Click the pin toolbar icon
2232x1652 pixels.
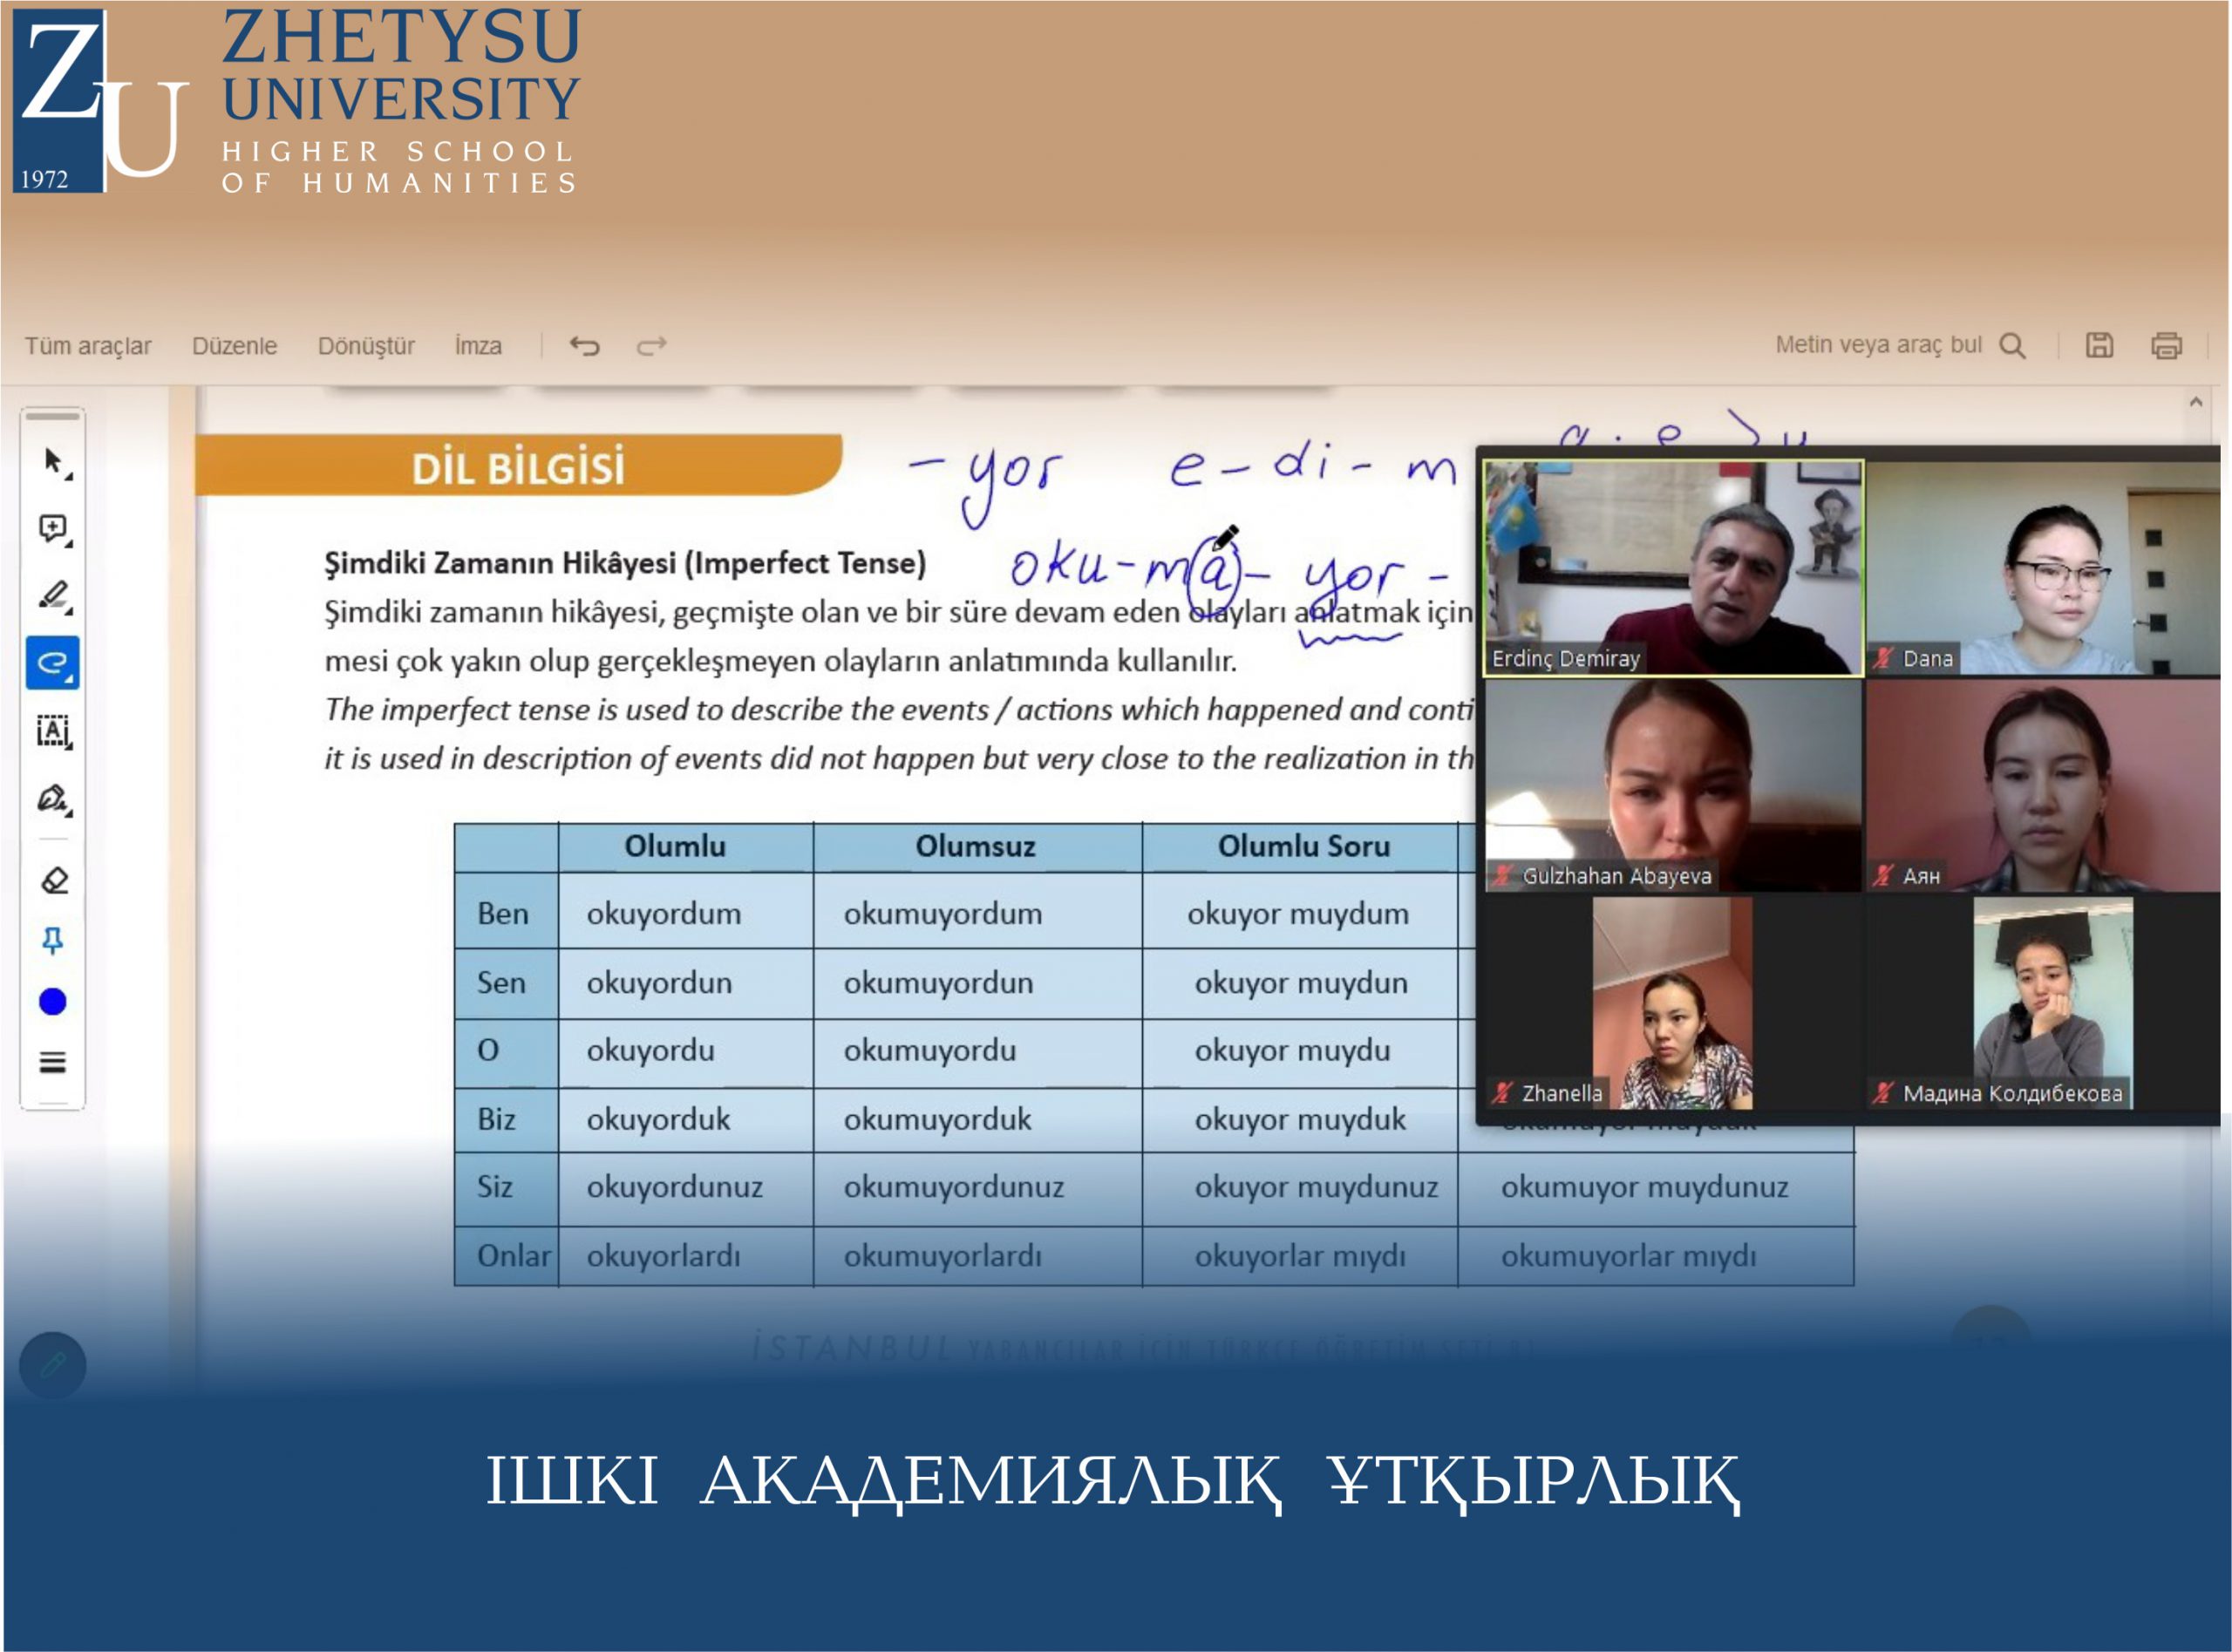53,940
